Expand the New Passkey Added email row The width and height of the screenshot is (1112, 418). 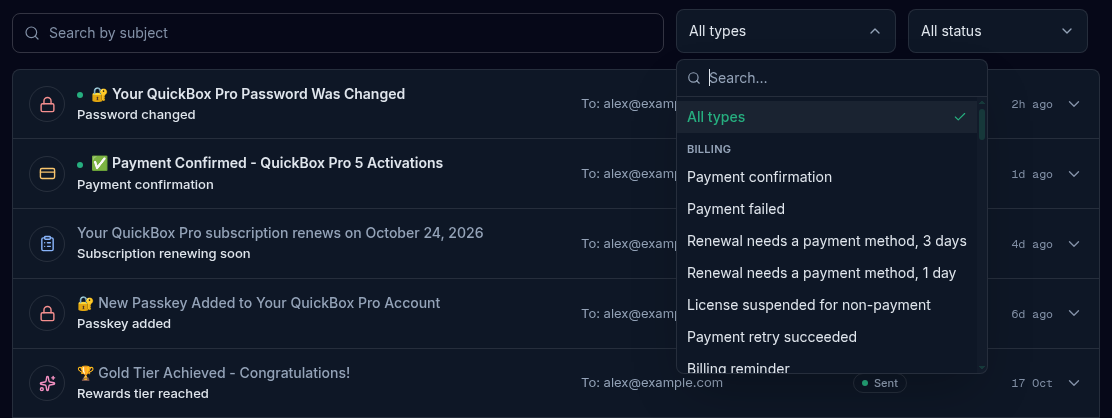(x=1074, y=313)
